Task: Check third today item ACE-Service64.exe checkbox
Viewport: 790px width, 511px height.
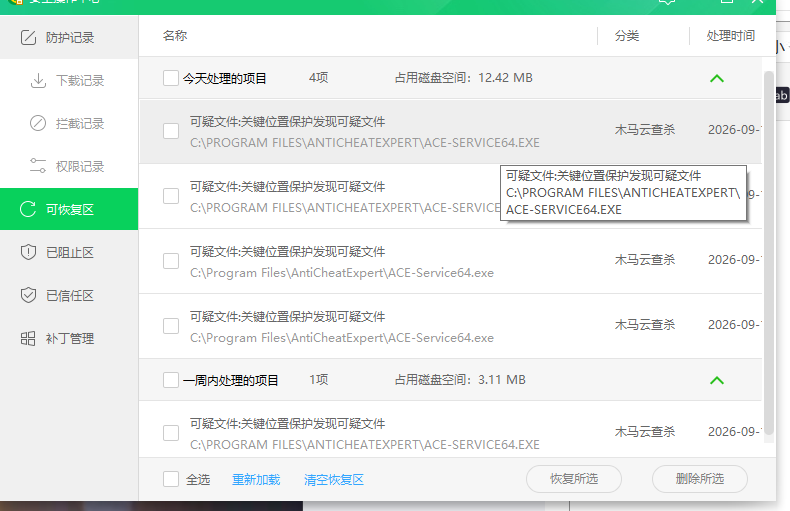Action: pyautogui.click(x=171, y=261)
